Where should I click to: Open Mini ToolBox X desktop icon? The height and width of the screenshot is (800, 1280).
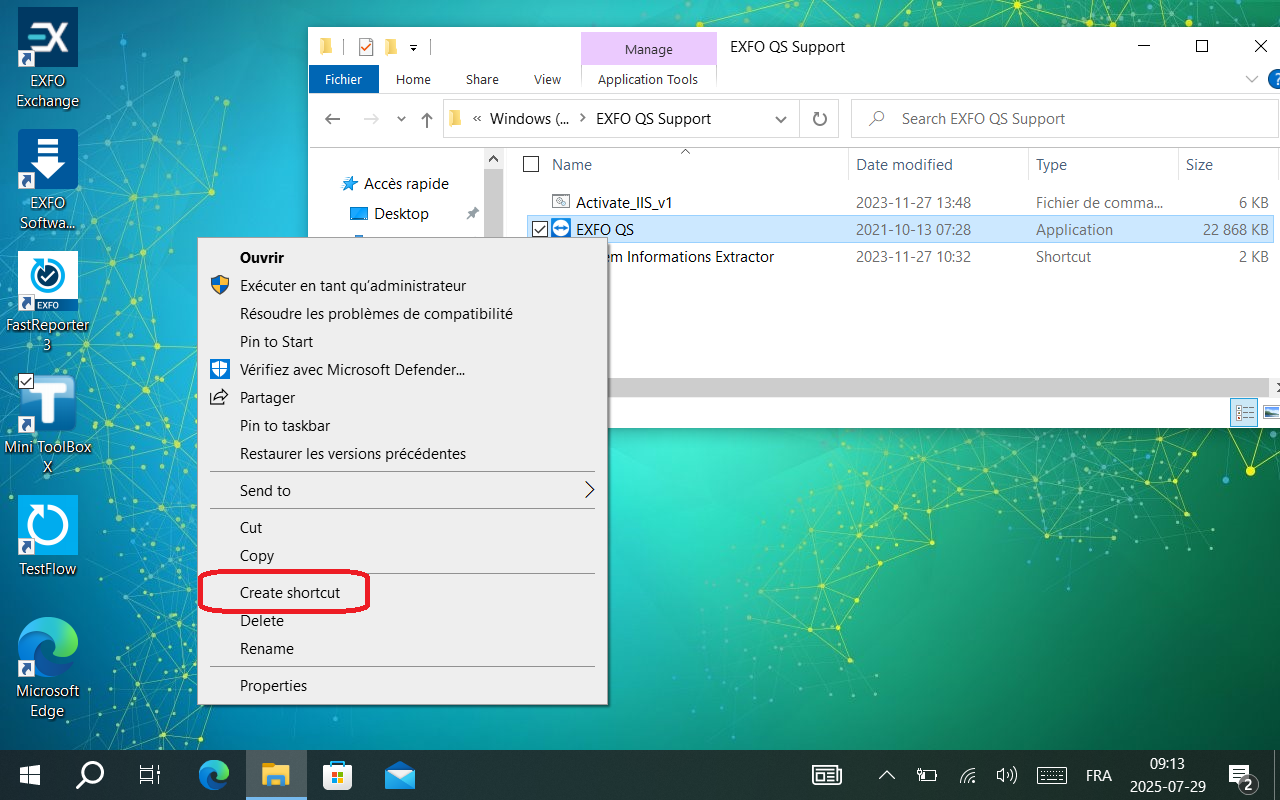[x=47, y=424]
